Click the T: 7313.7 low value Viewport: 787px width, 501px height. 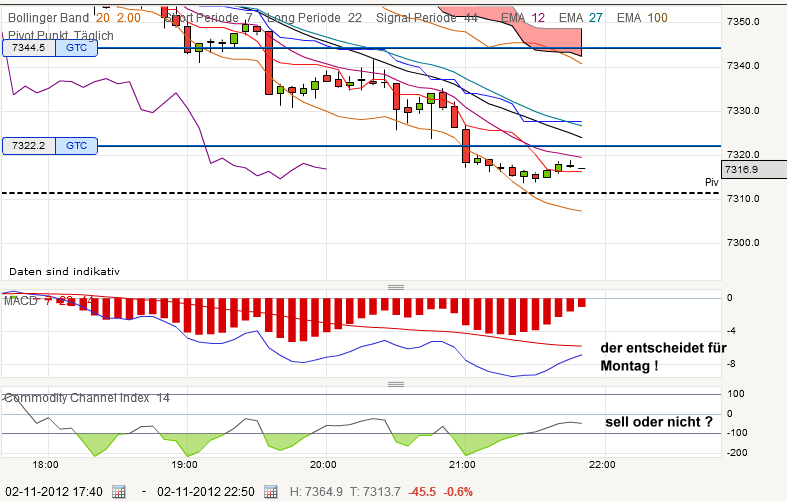pyautogui.click(x=375, y=491)
